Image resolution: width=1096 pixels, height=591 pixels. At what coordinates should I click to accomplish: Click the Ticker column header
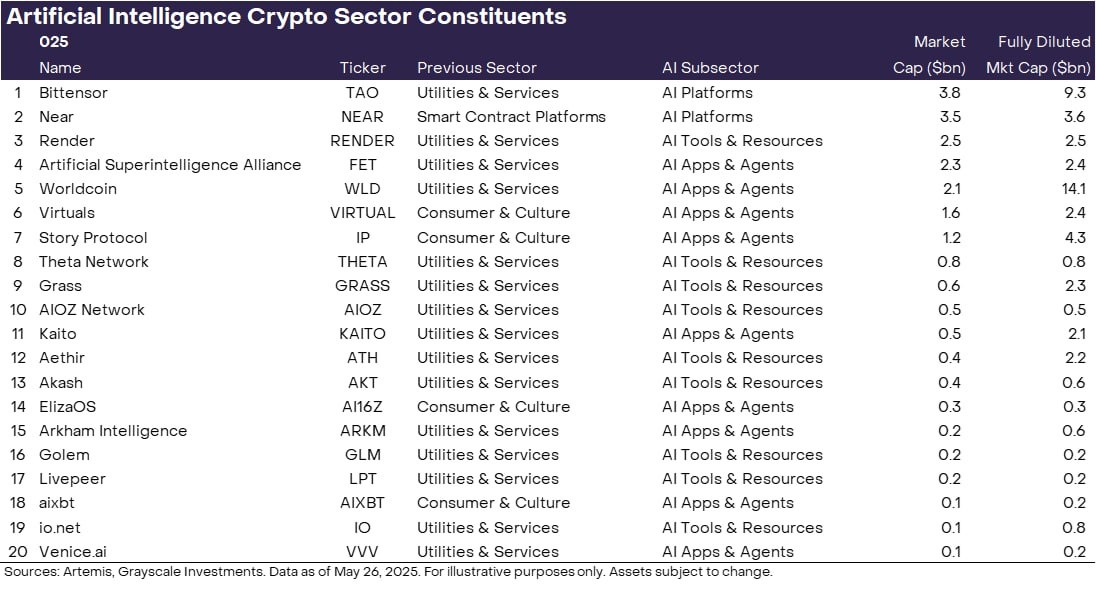click(x=362, y=68)
